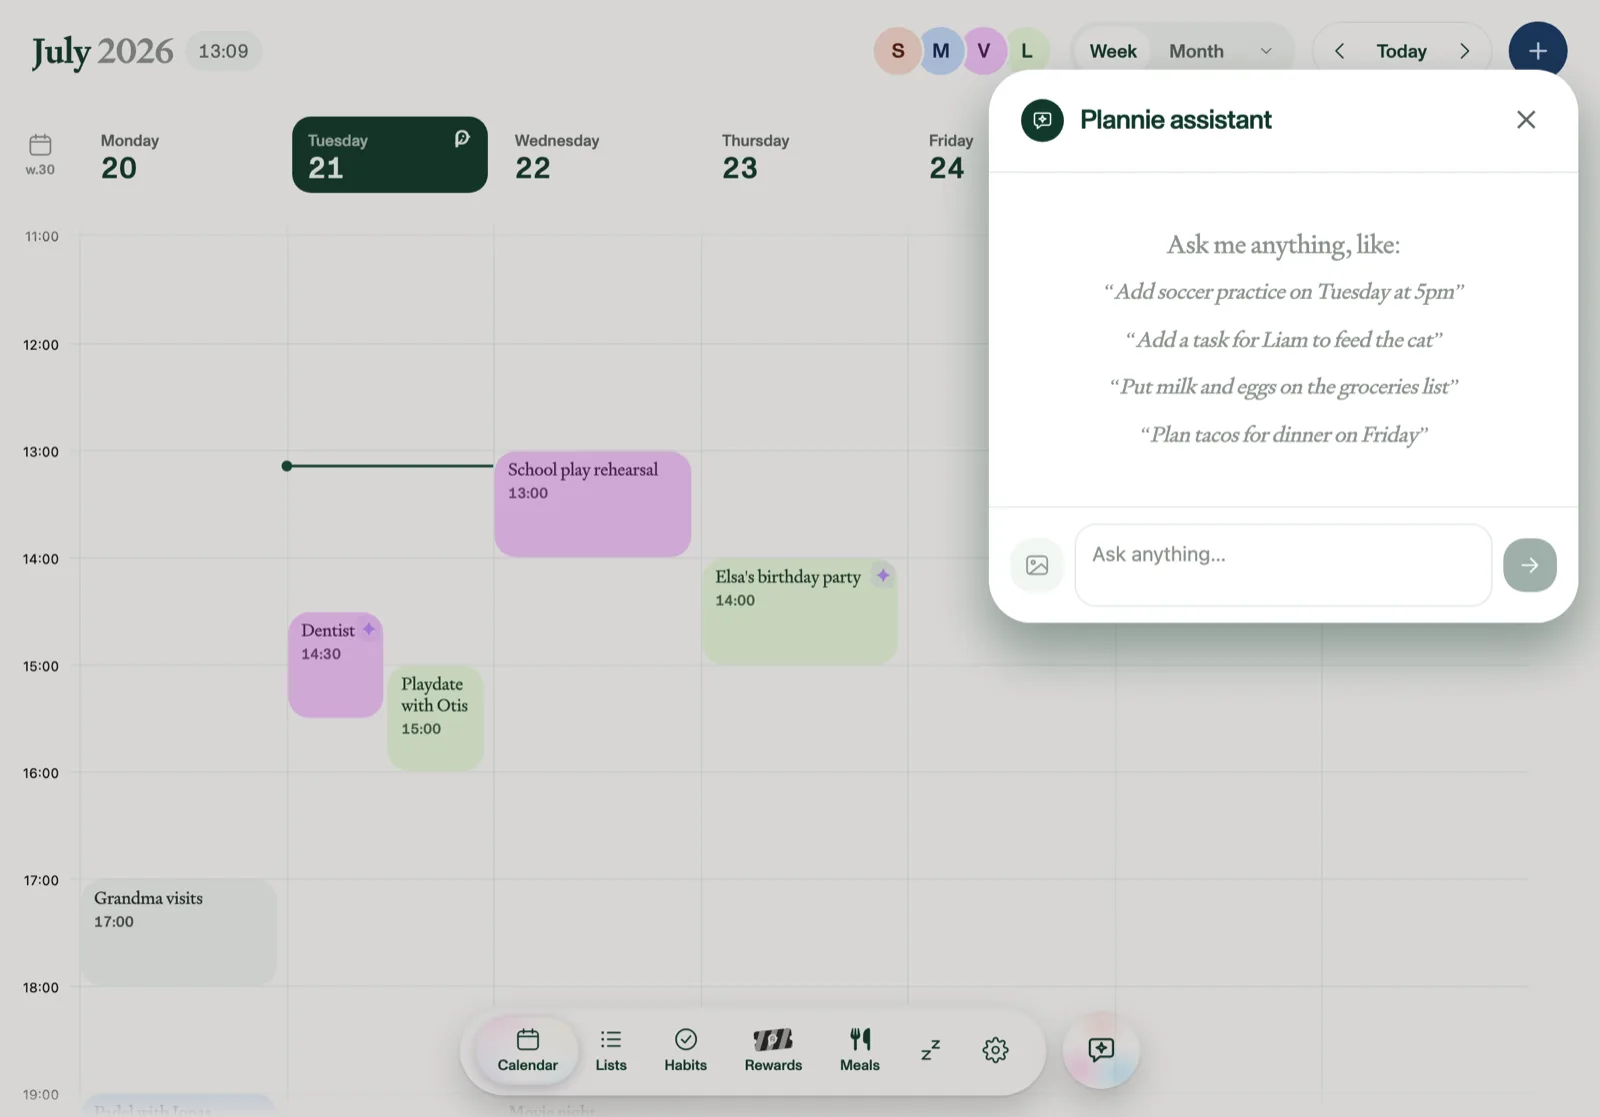Image resolution: width=1600 pixels, height=1117 pixels.
Task: Click the week 30 calendar icon
Action: point(40,145)
